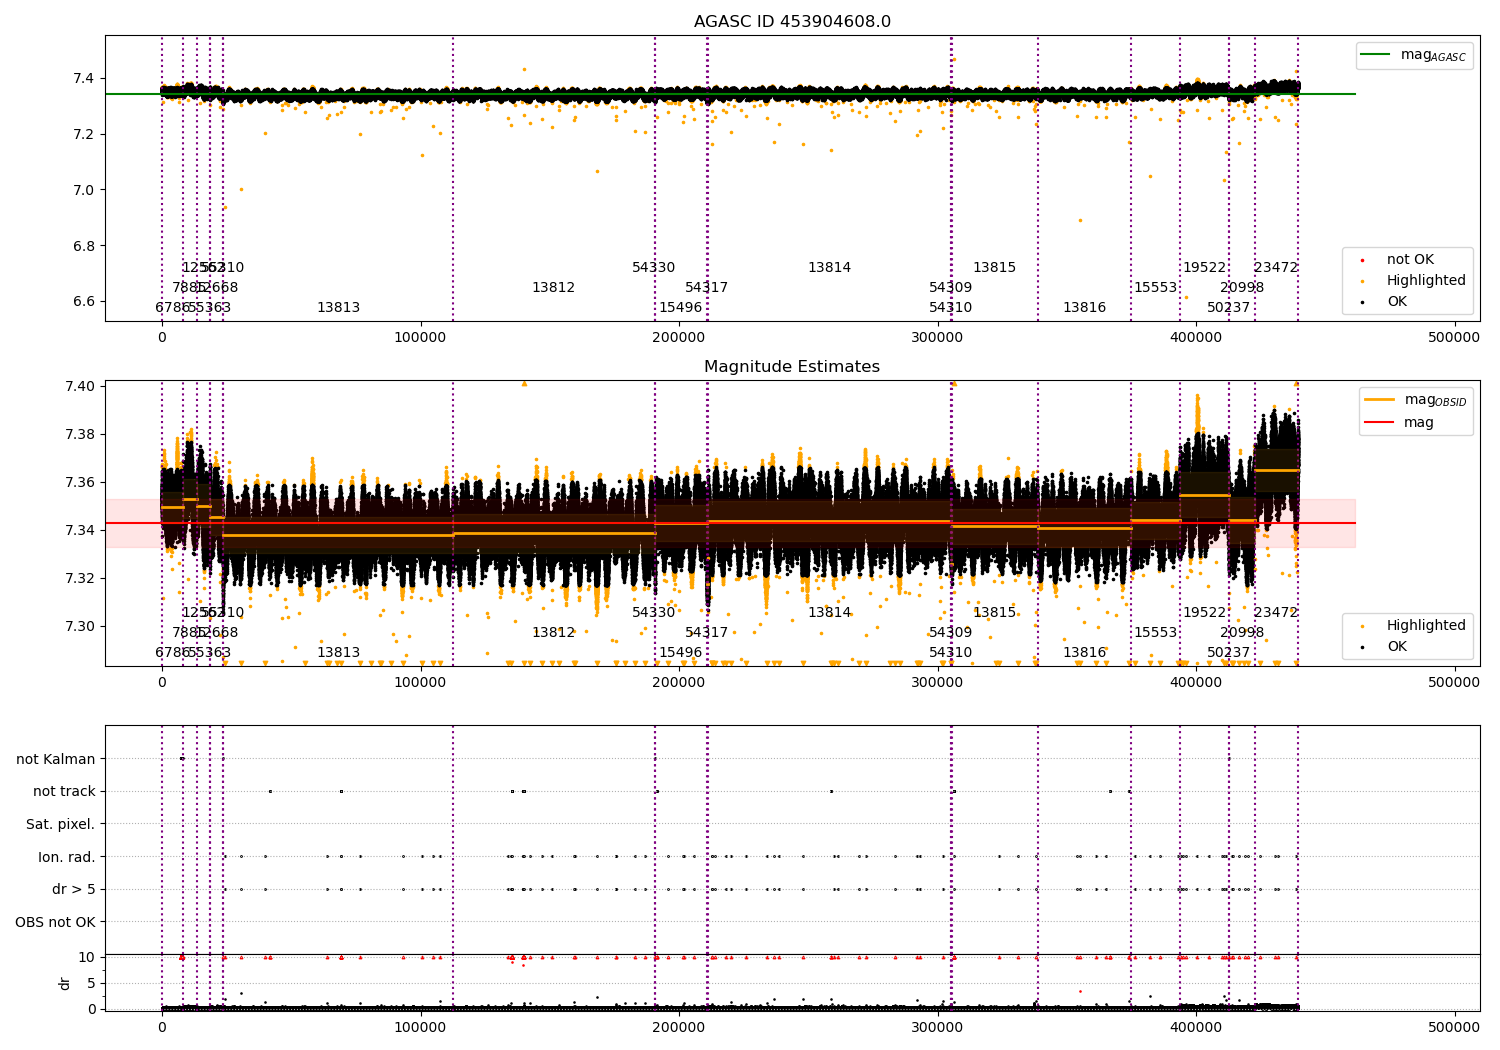The image size is (1500, 1050).
Task: Click obsid label 54310 in Magnitude Estimates plot
Action: (x=951, y=653)
